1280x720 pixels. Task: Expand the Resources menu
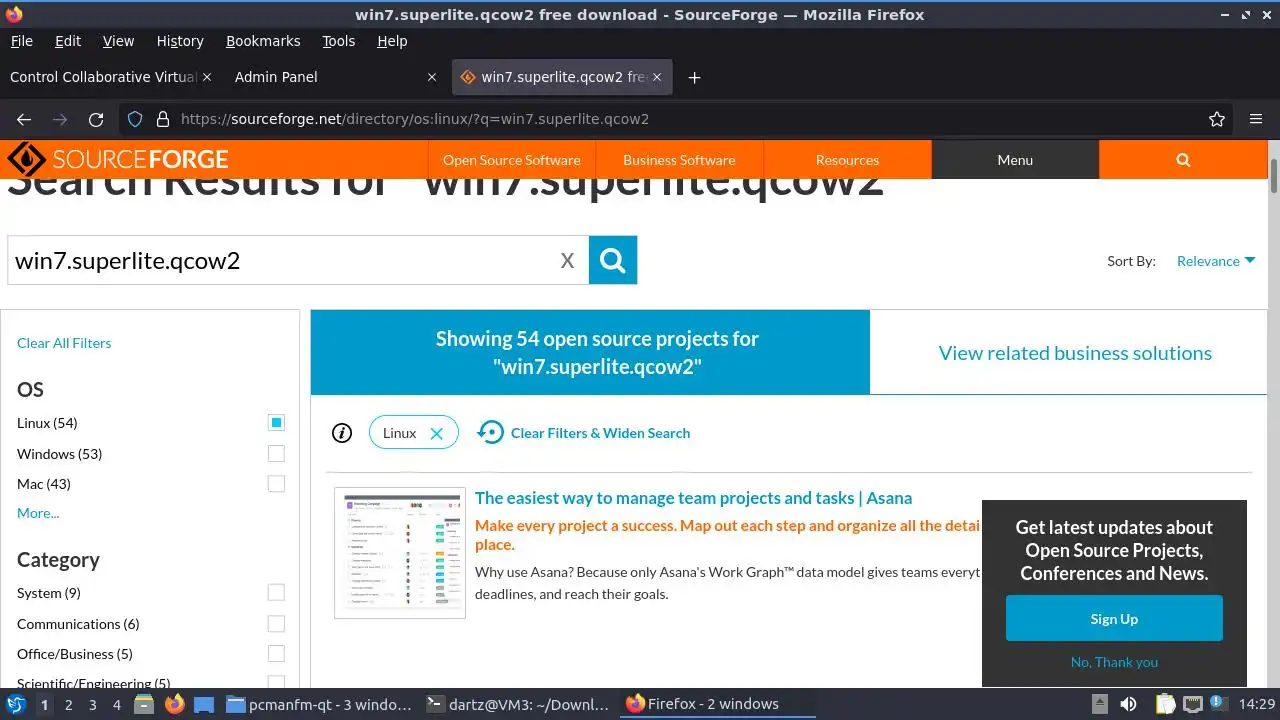pos(847,160)
